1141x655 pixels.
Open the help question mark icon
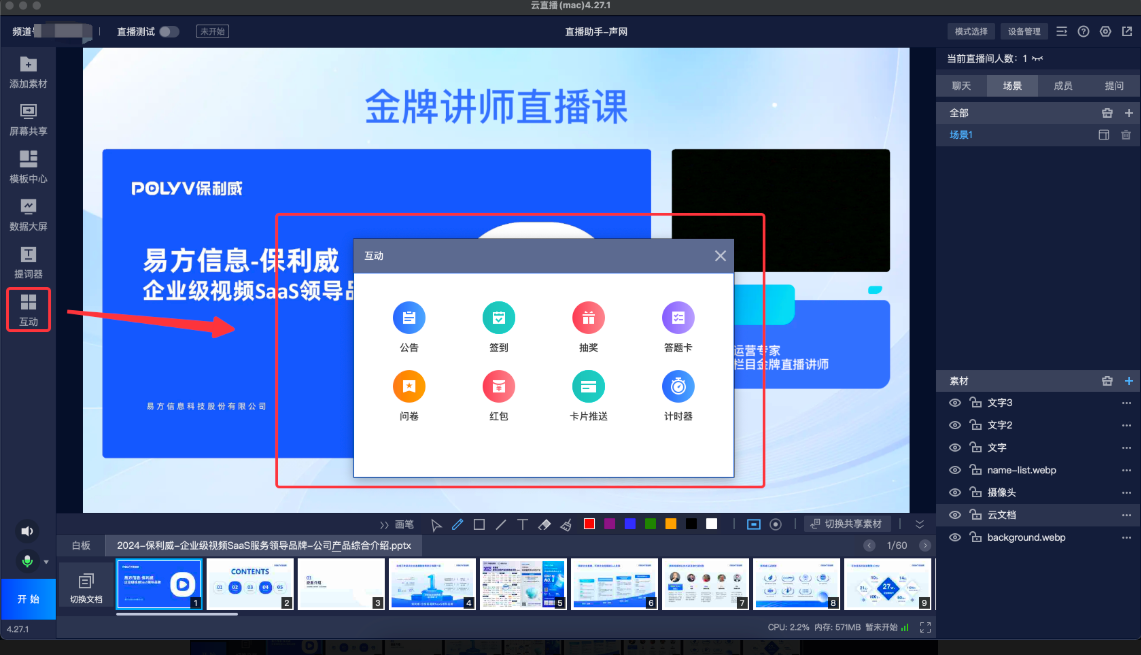tap(1084, 31)
